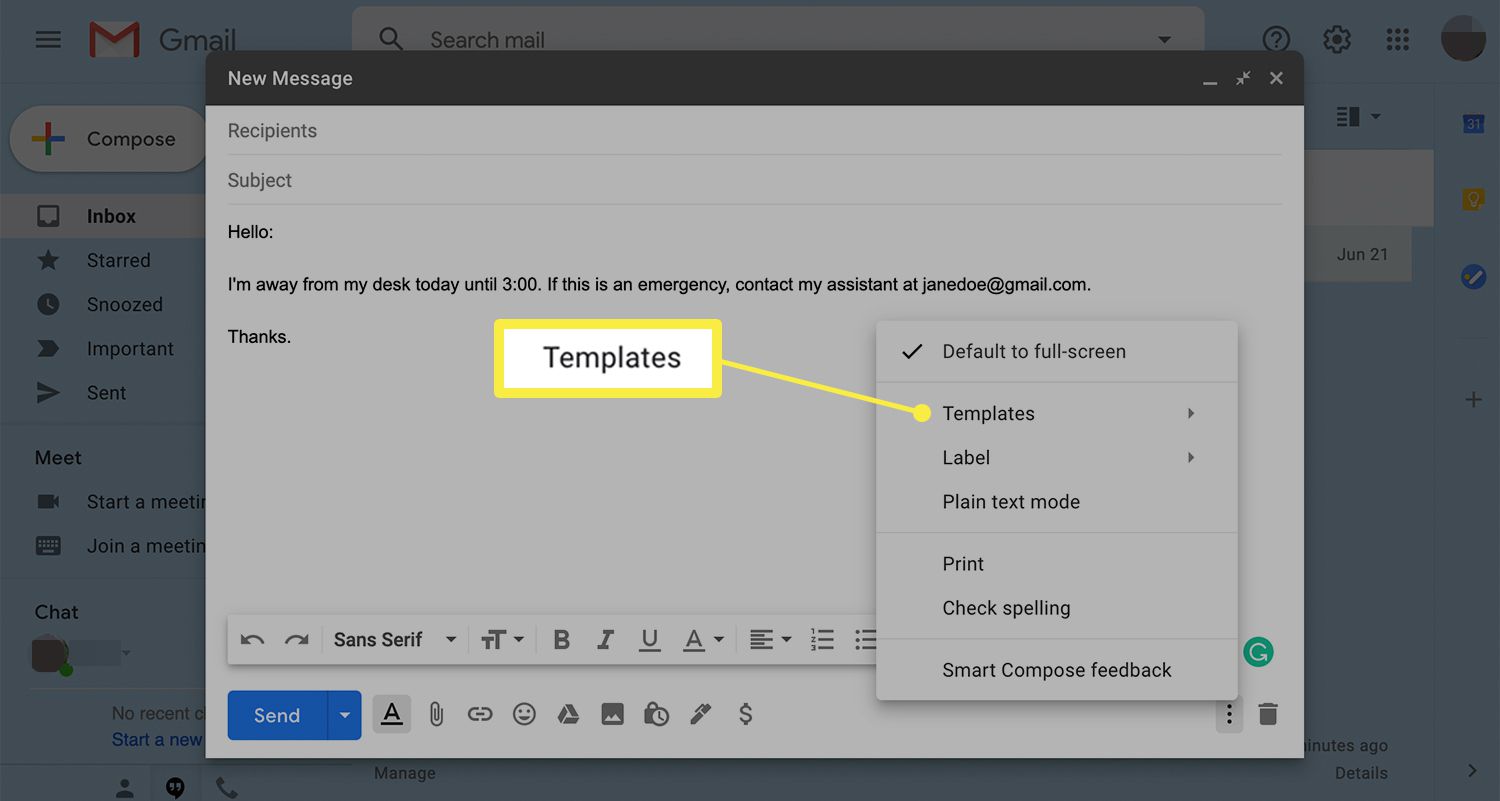Viewport: 1500px width, 801px height.
Task: Toggle underline formatting
Action: [650, 640]
